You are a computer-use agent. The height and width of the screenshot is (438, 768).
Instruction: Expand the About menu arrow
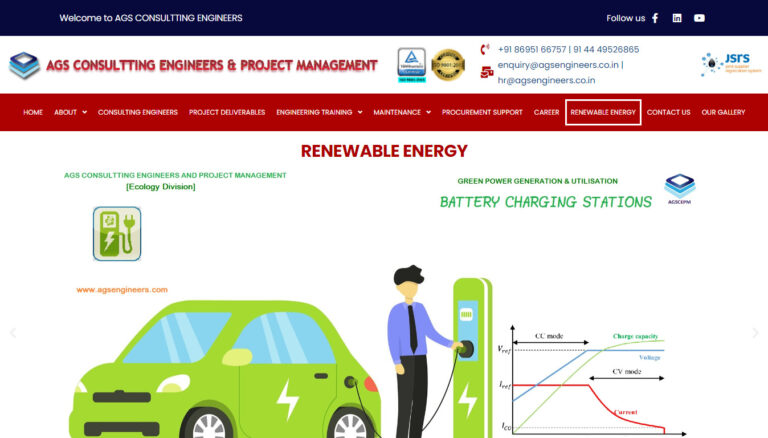click(85, 112)
